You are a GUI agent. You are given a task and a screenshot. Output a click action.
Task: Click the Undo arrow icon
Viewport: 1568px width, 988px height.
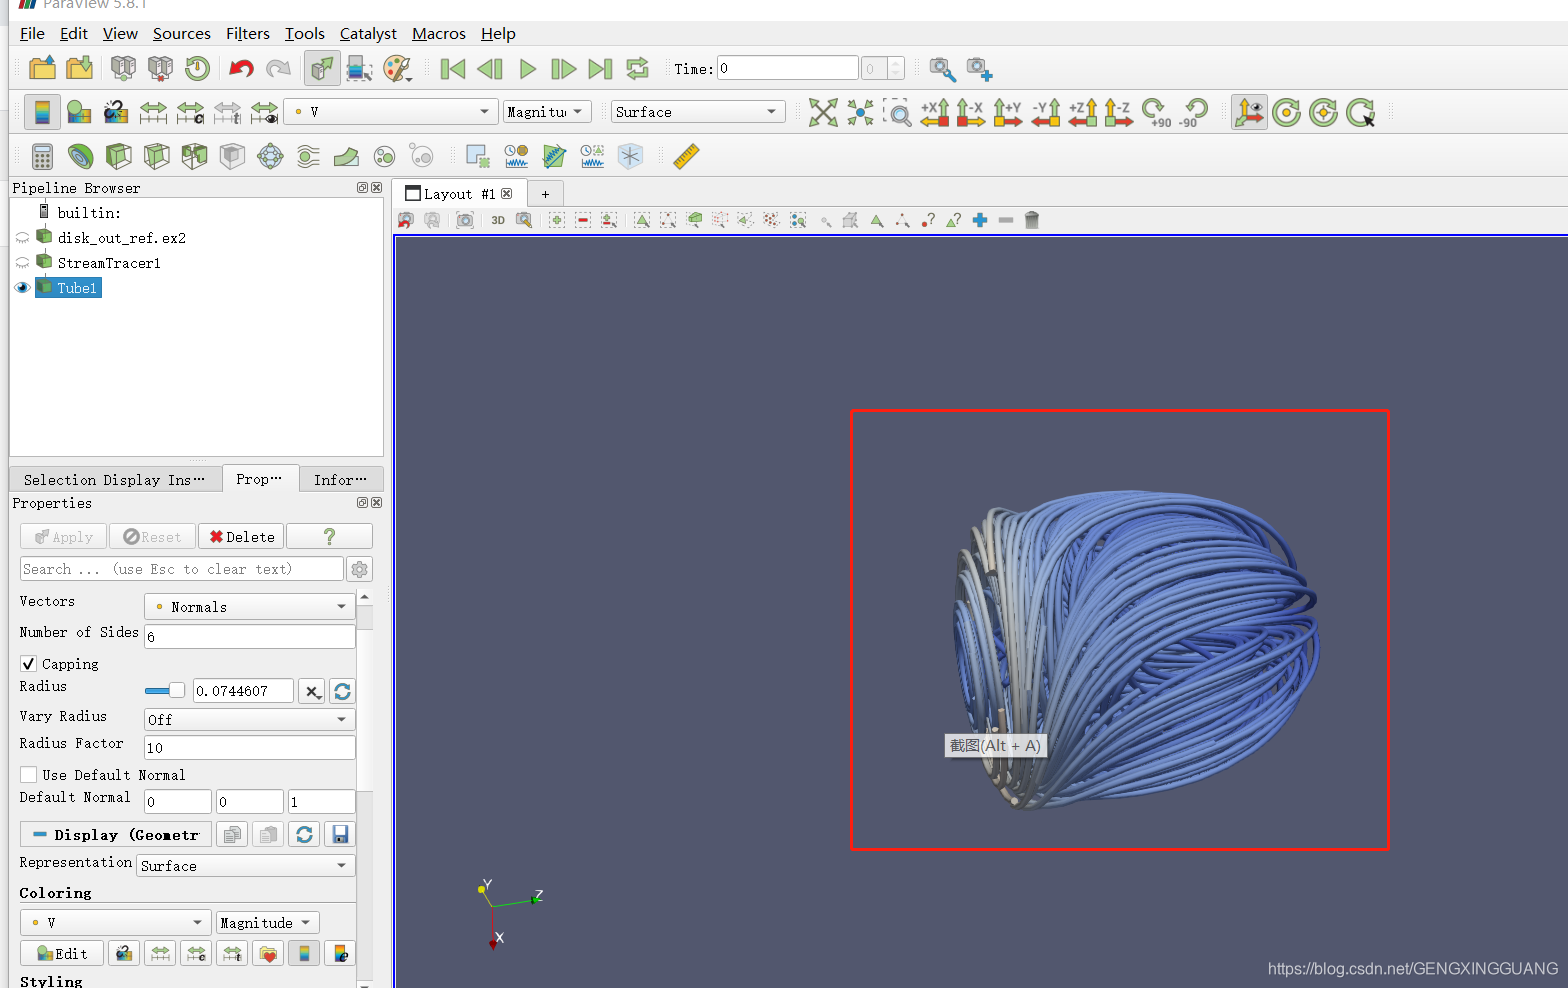(x=241, y=69)
